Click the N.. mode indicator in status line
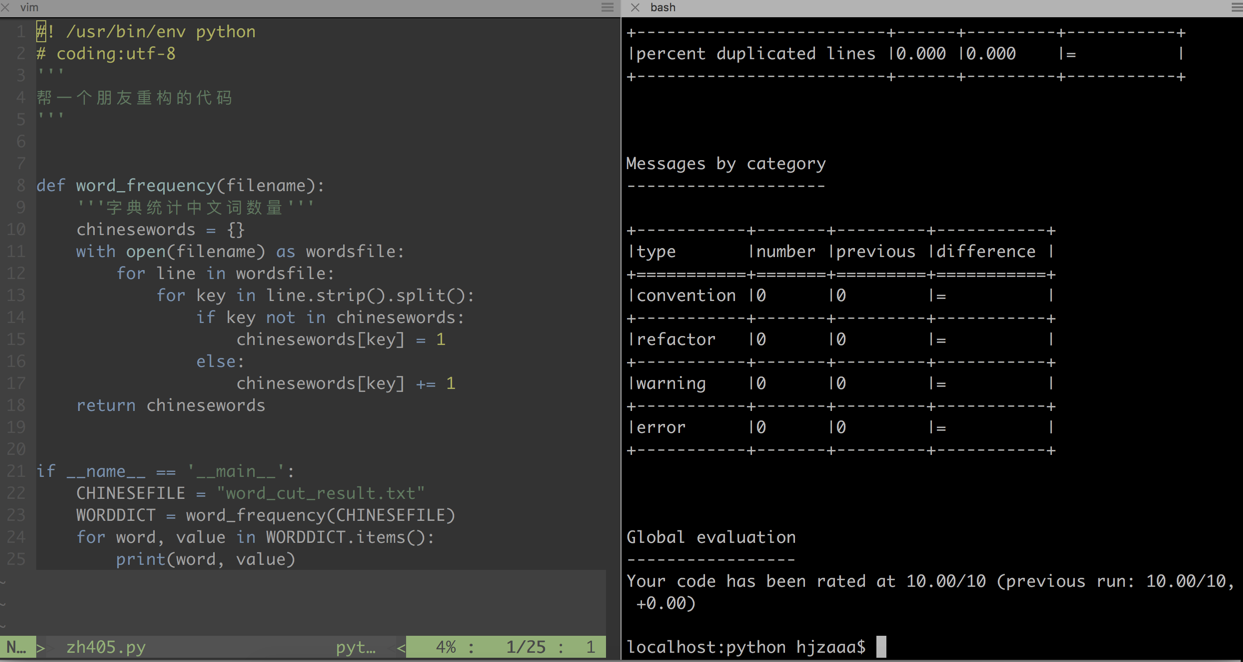Screen dimensions: 1243x662 16,647
